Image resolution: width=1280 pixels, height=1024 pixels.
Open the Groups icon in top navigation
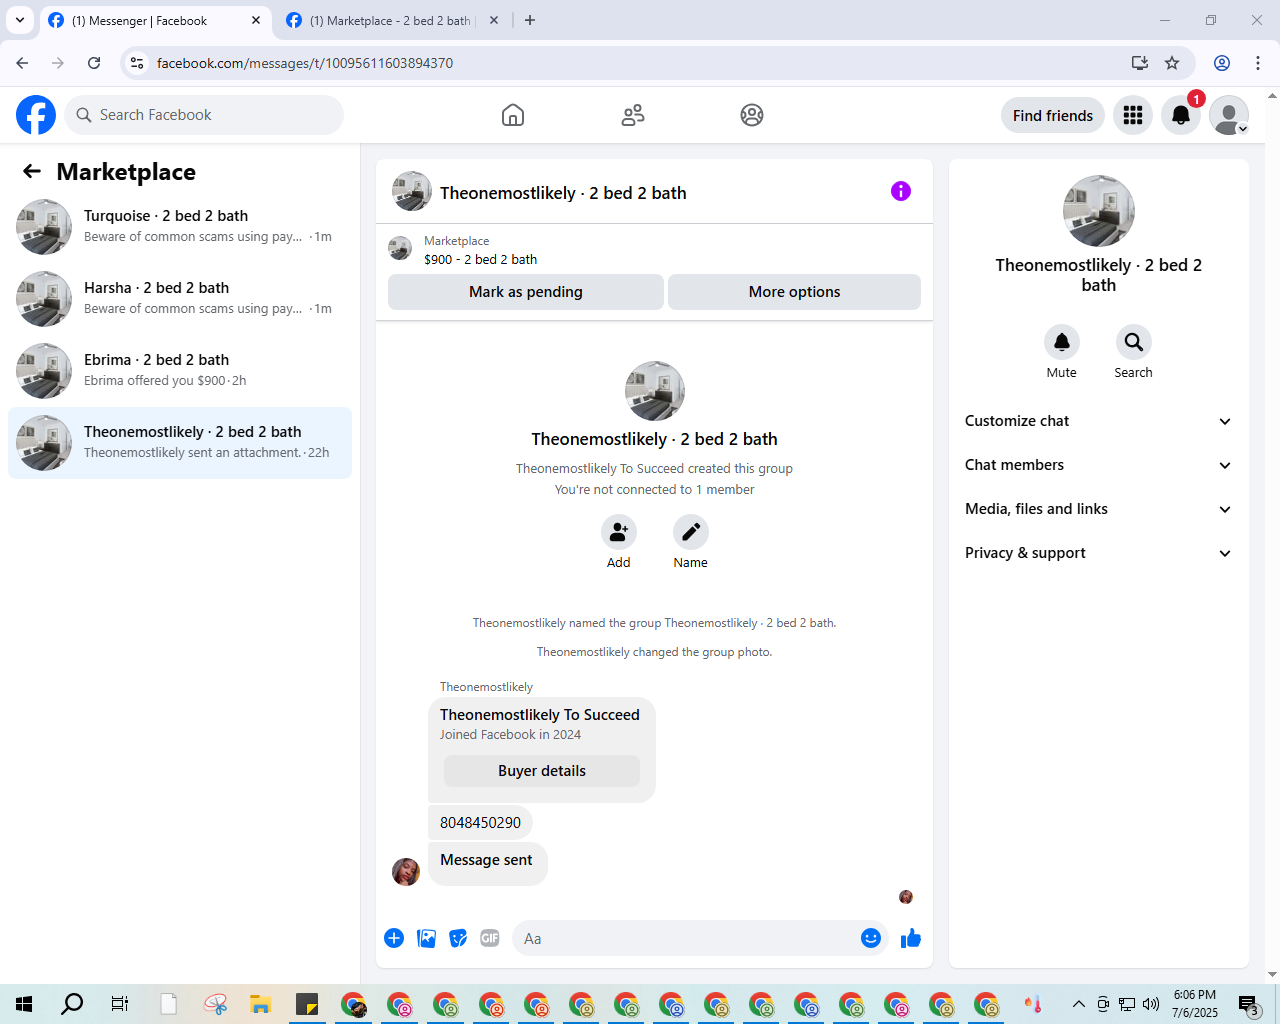pyautogui.click(x=752, y=115)
